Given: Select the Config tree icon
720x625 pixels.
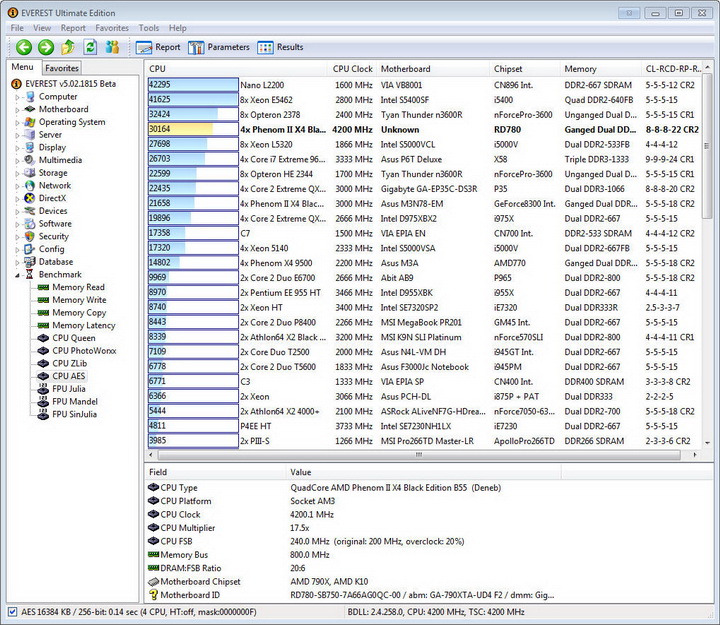Looking at the screenshot, I should tap(30, 249).
